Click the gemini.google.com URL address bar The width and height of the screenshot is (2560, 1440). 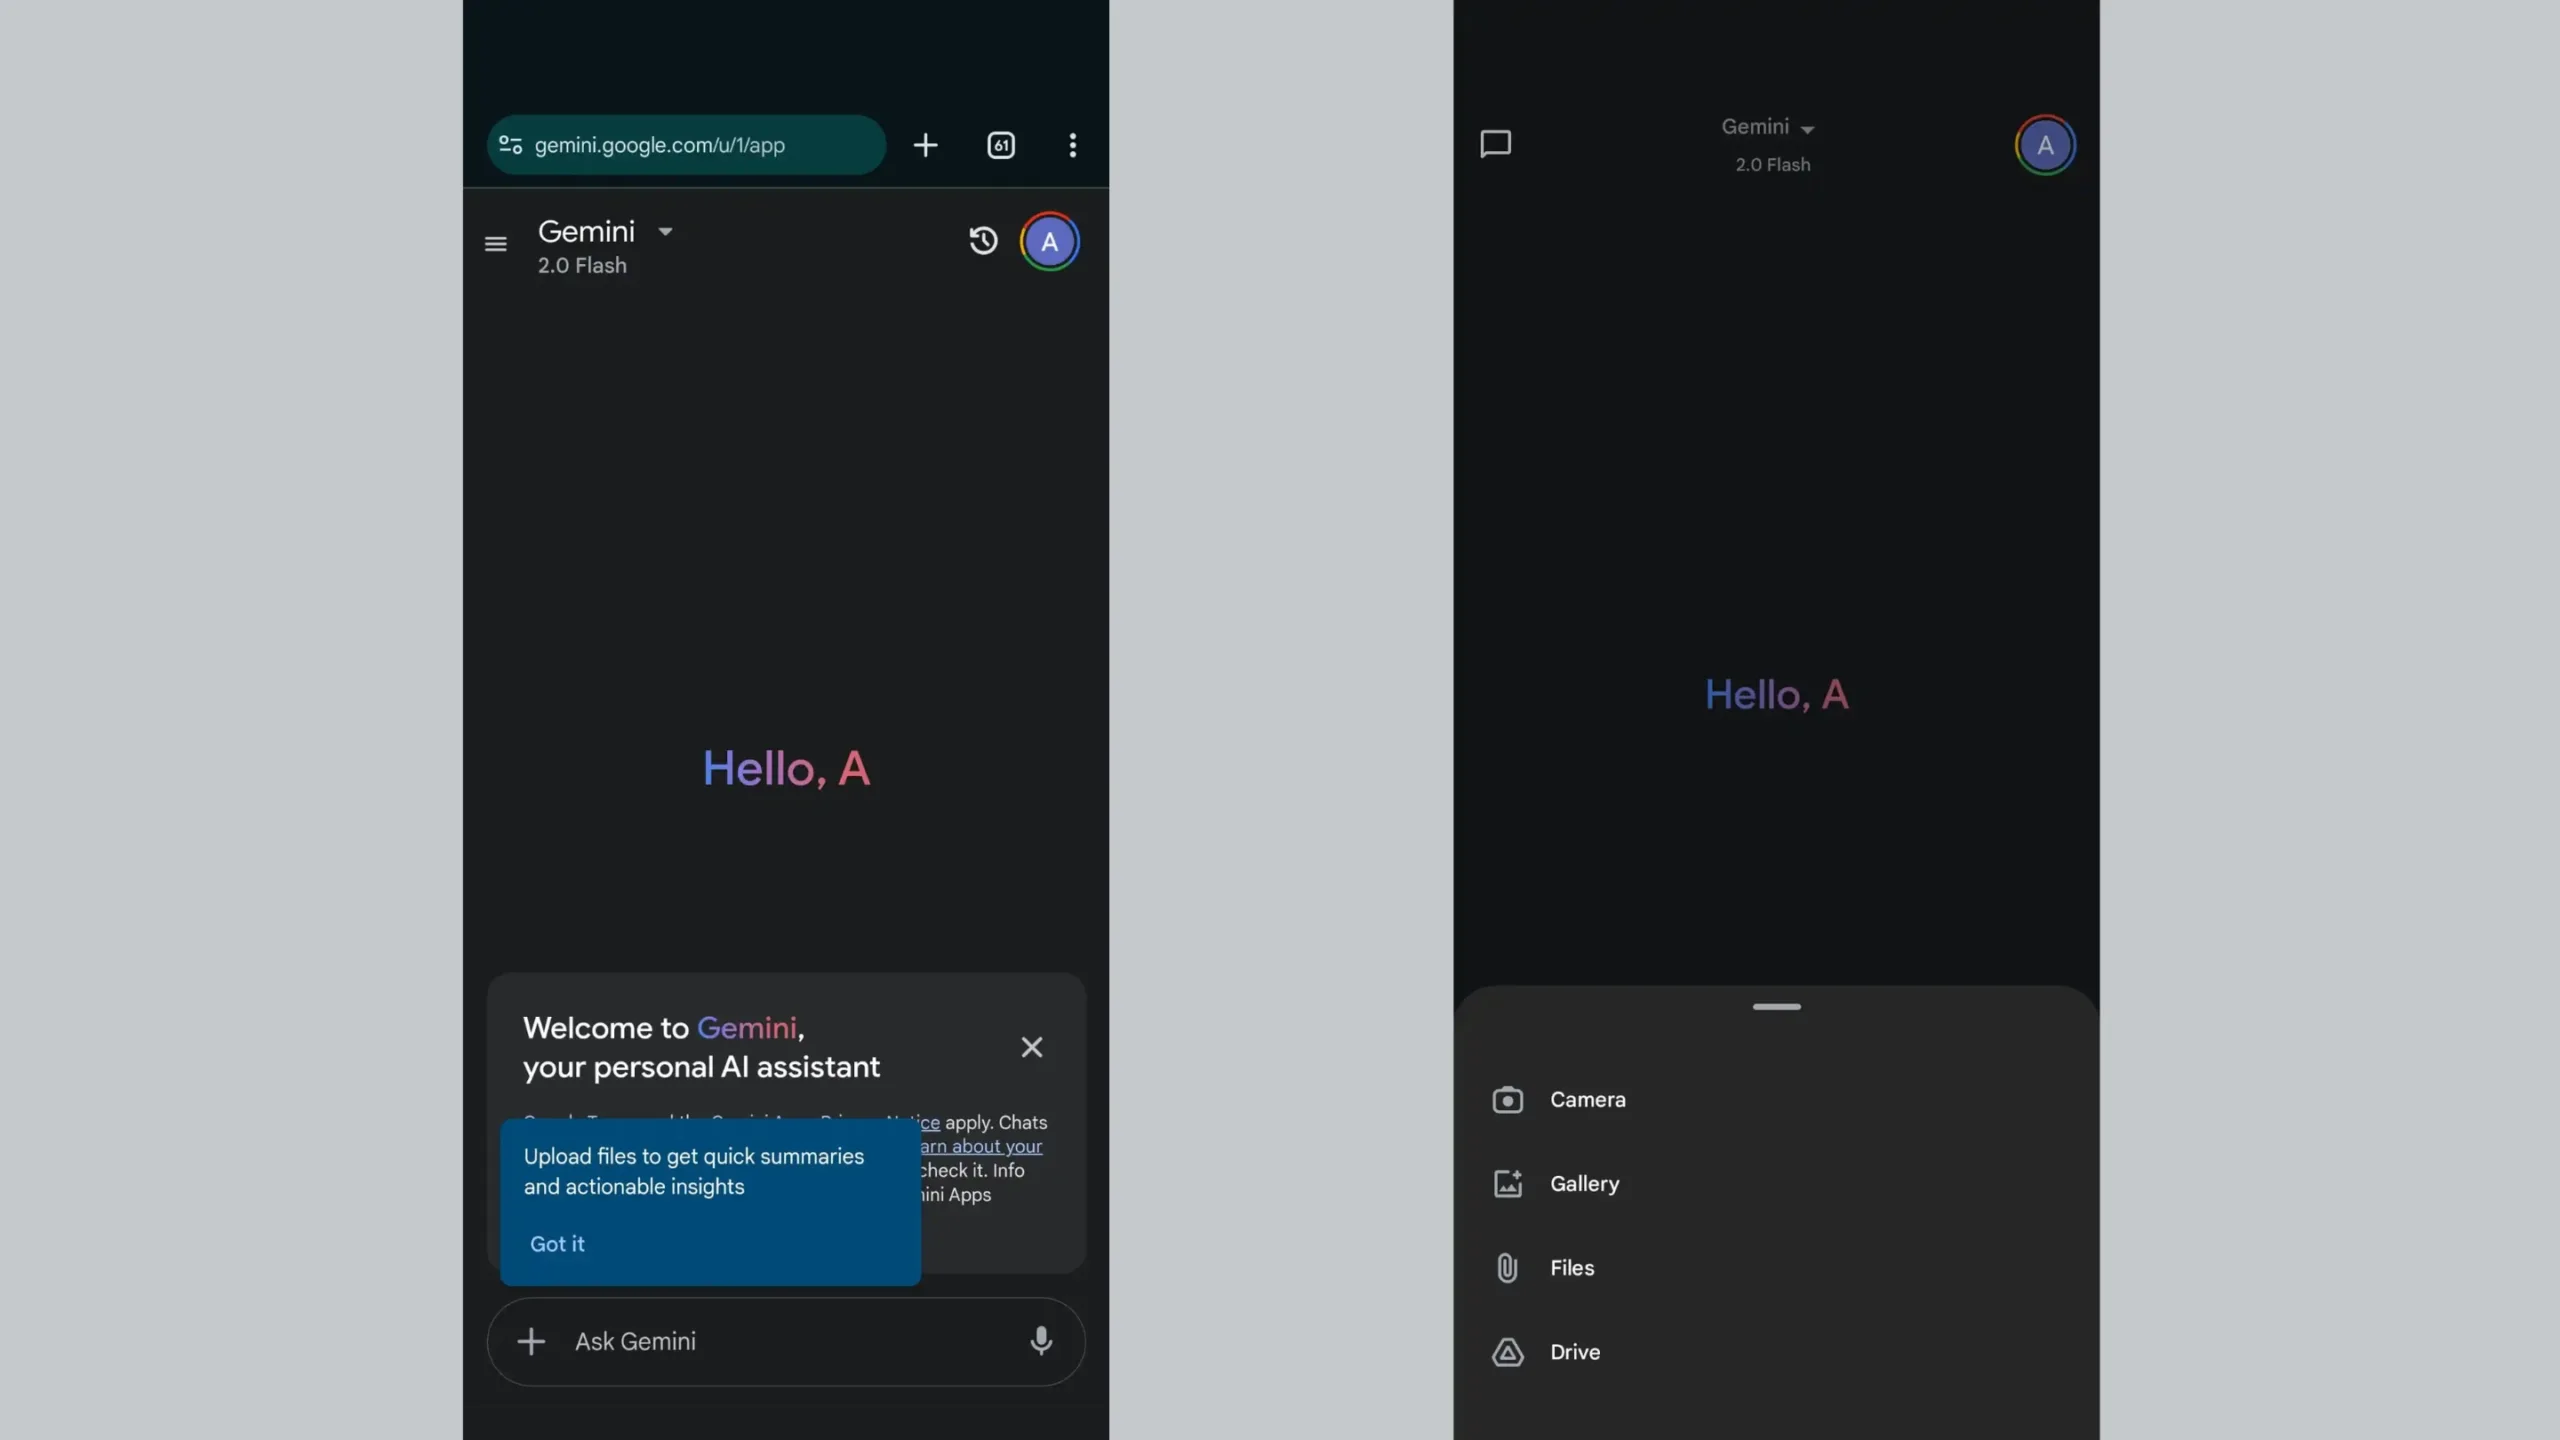pyautogui.click(x=686, y=145)
